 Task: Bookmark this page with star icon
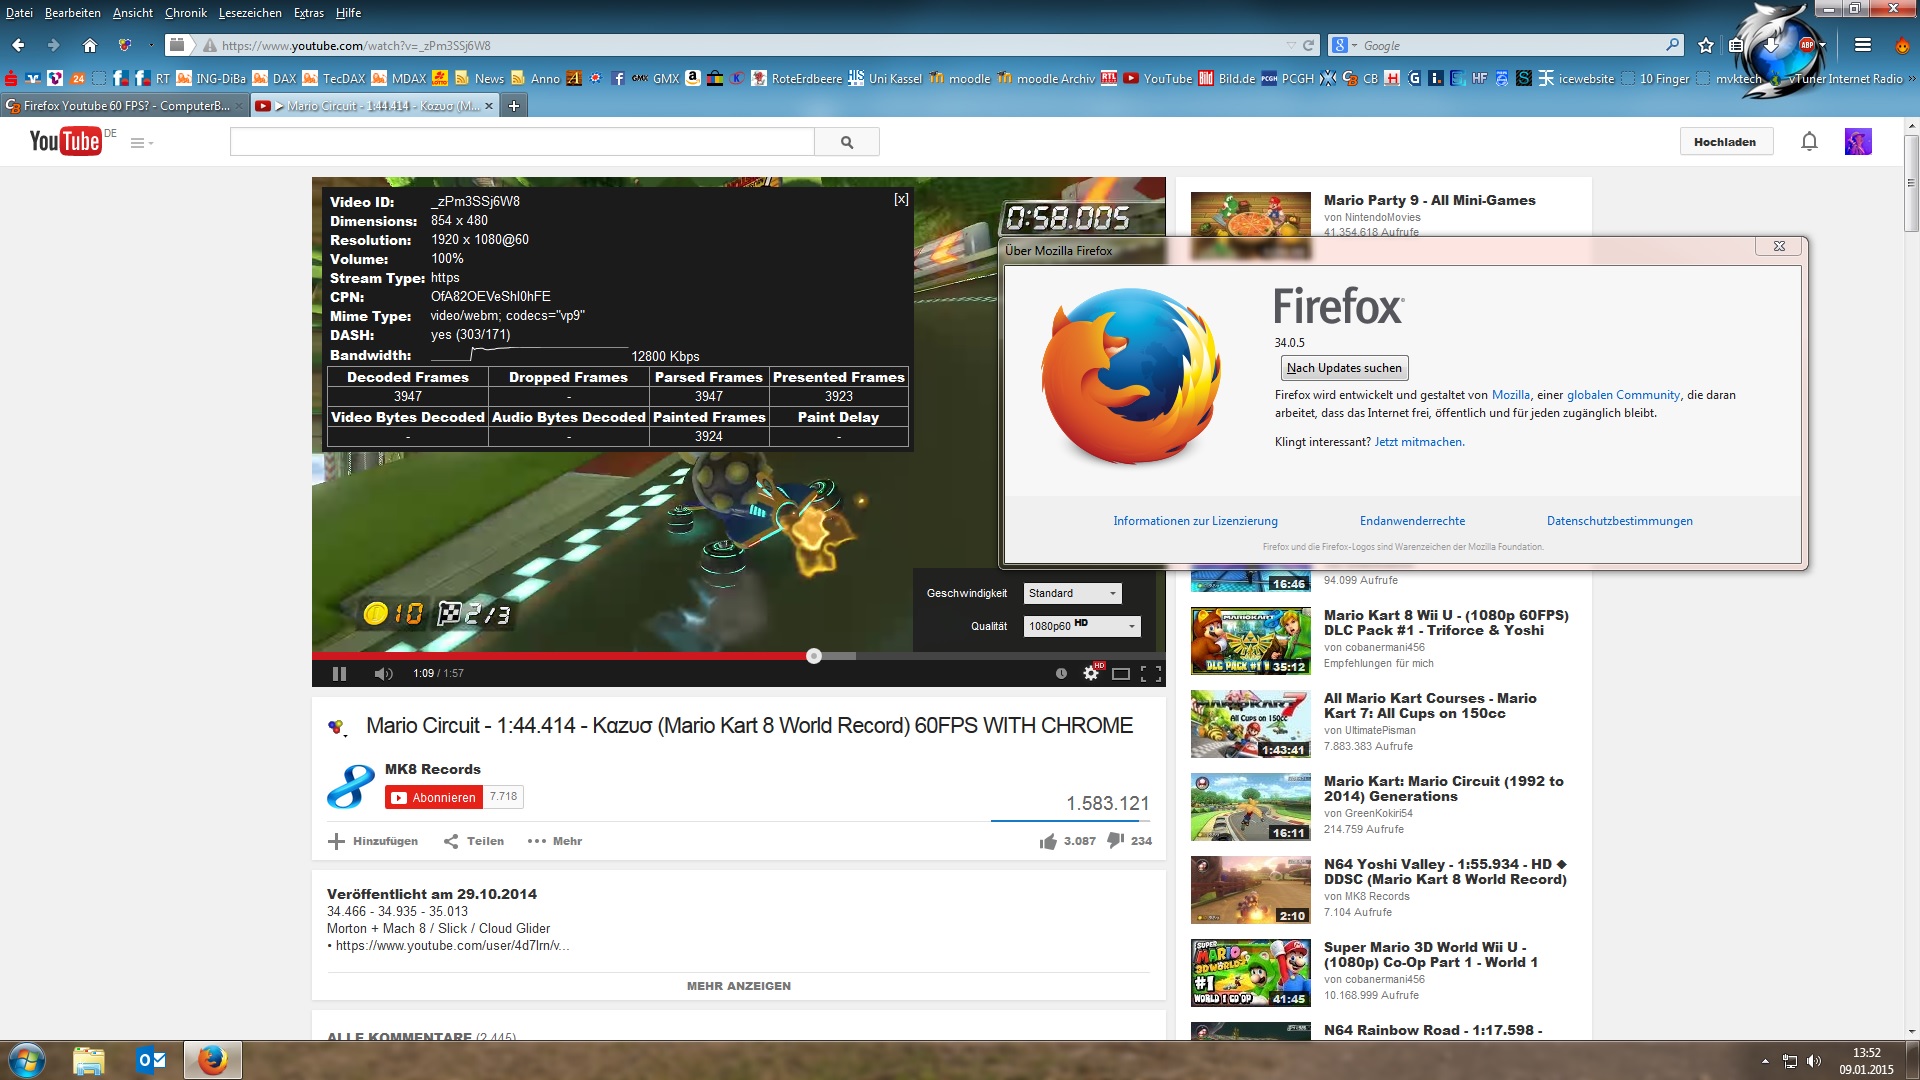[x=1706, y=45]
